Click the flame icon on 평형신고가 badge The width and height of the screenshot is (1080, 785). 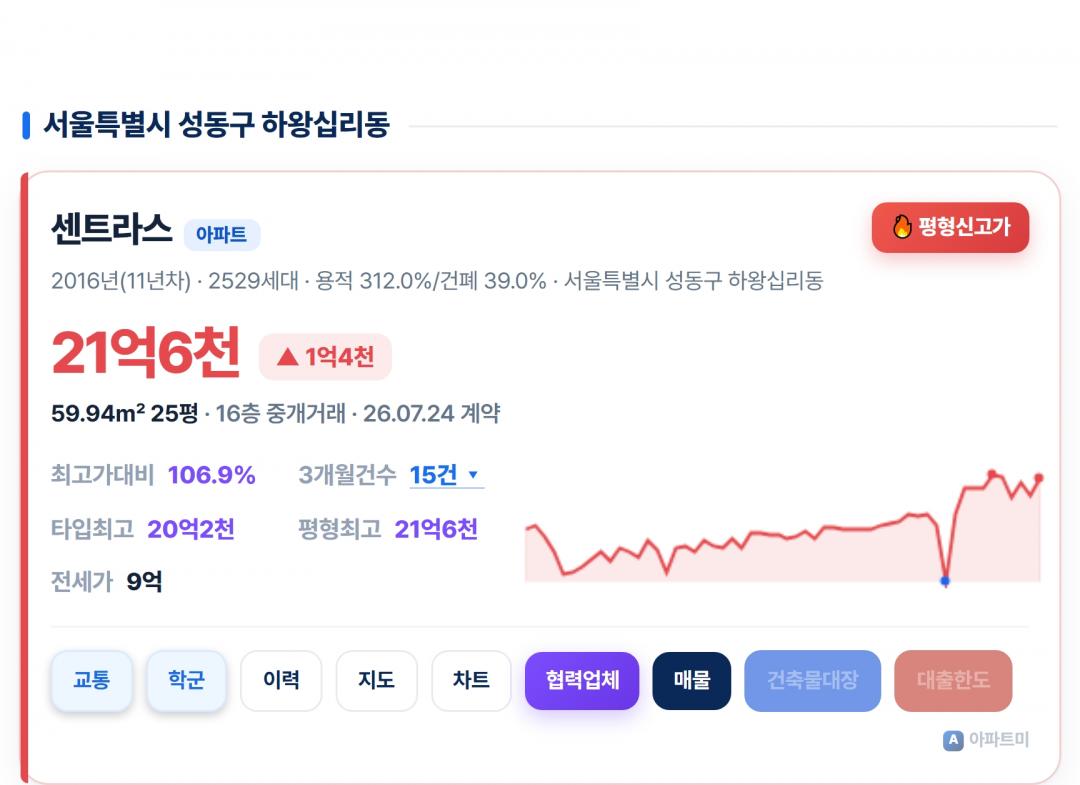902,226
